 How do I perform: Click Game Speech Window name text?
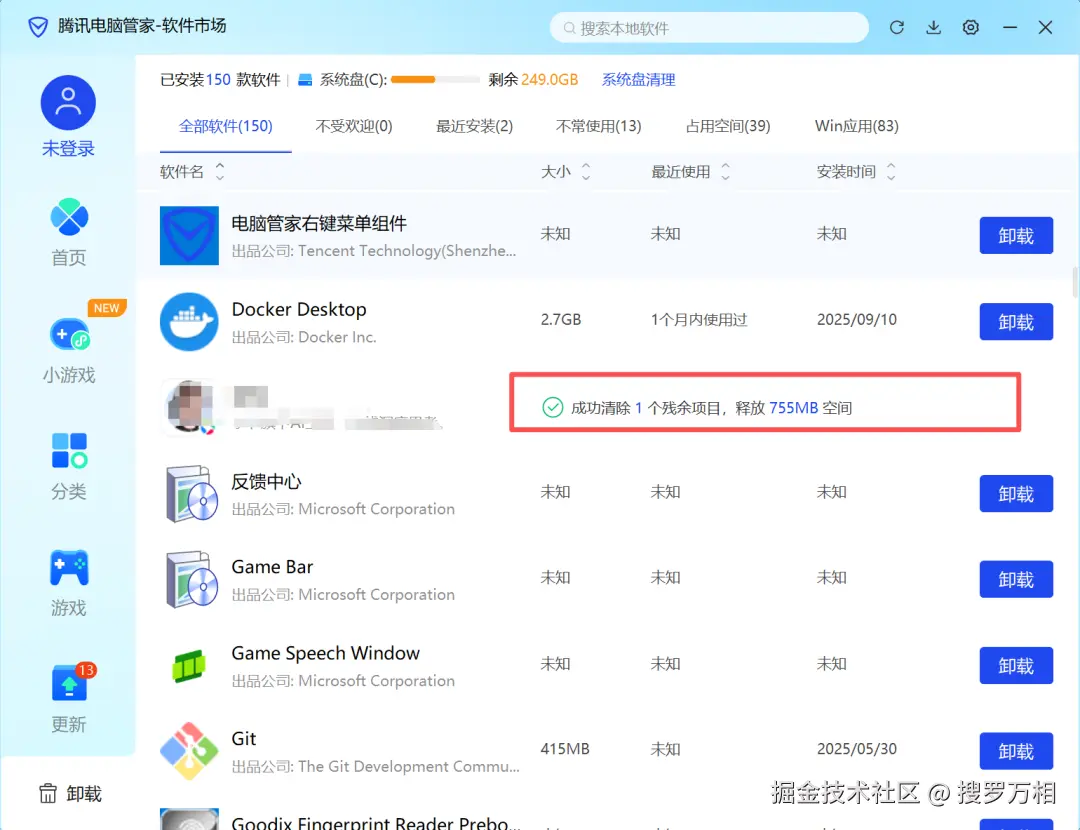pos(325,654)
